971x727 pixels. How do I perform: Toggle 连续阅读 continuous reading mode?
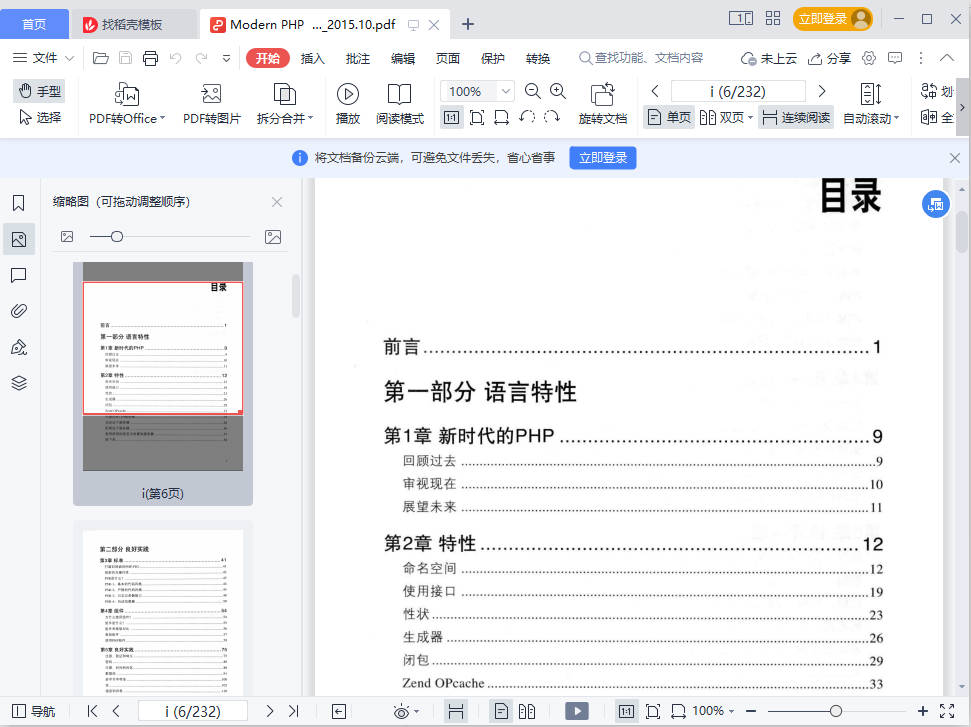click(795, 117)
